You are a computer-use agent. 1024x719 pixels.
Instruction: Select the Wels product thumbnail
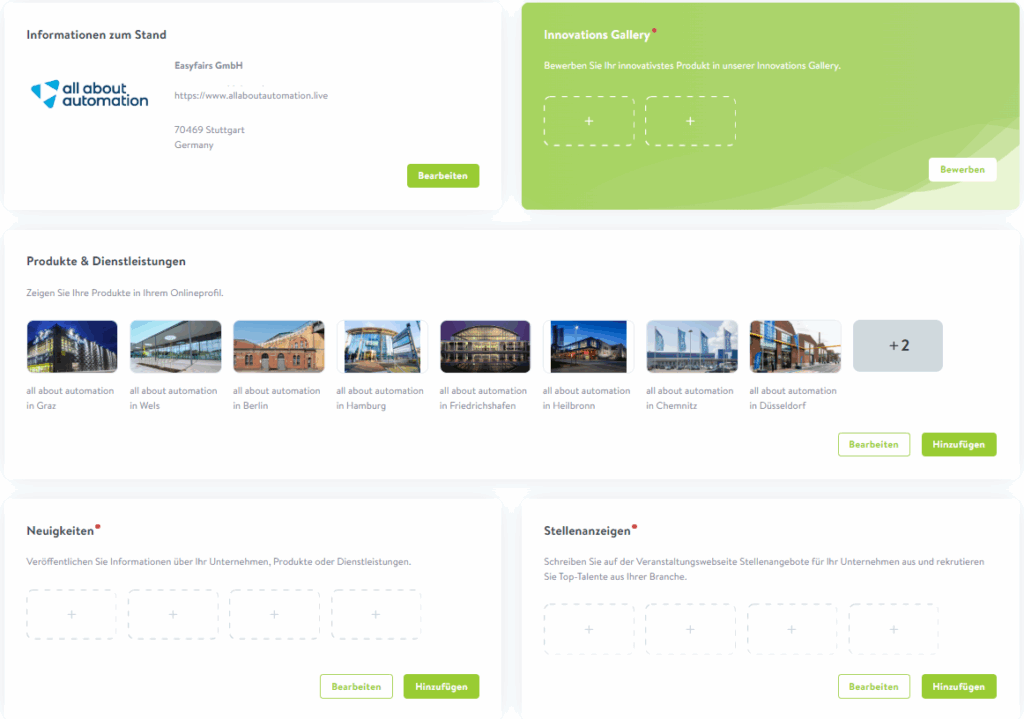(175, 346)
